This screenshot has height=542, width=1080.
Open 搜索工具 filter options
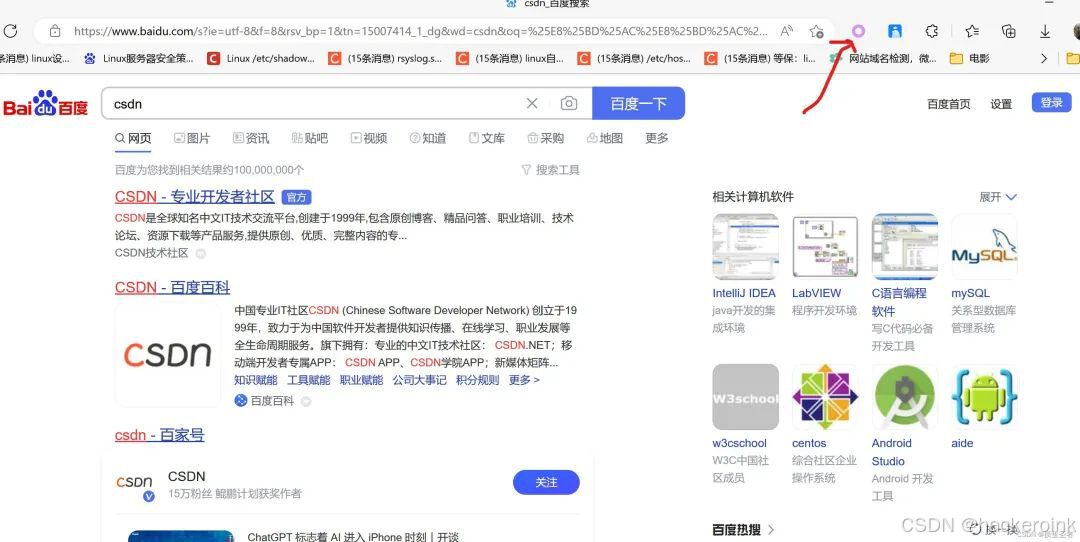click(x=550, y=170)
